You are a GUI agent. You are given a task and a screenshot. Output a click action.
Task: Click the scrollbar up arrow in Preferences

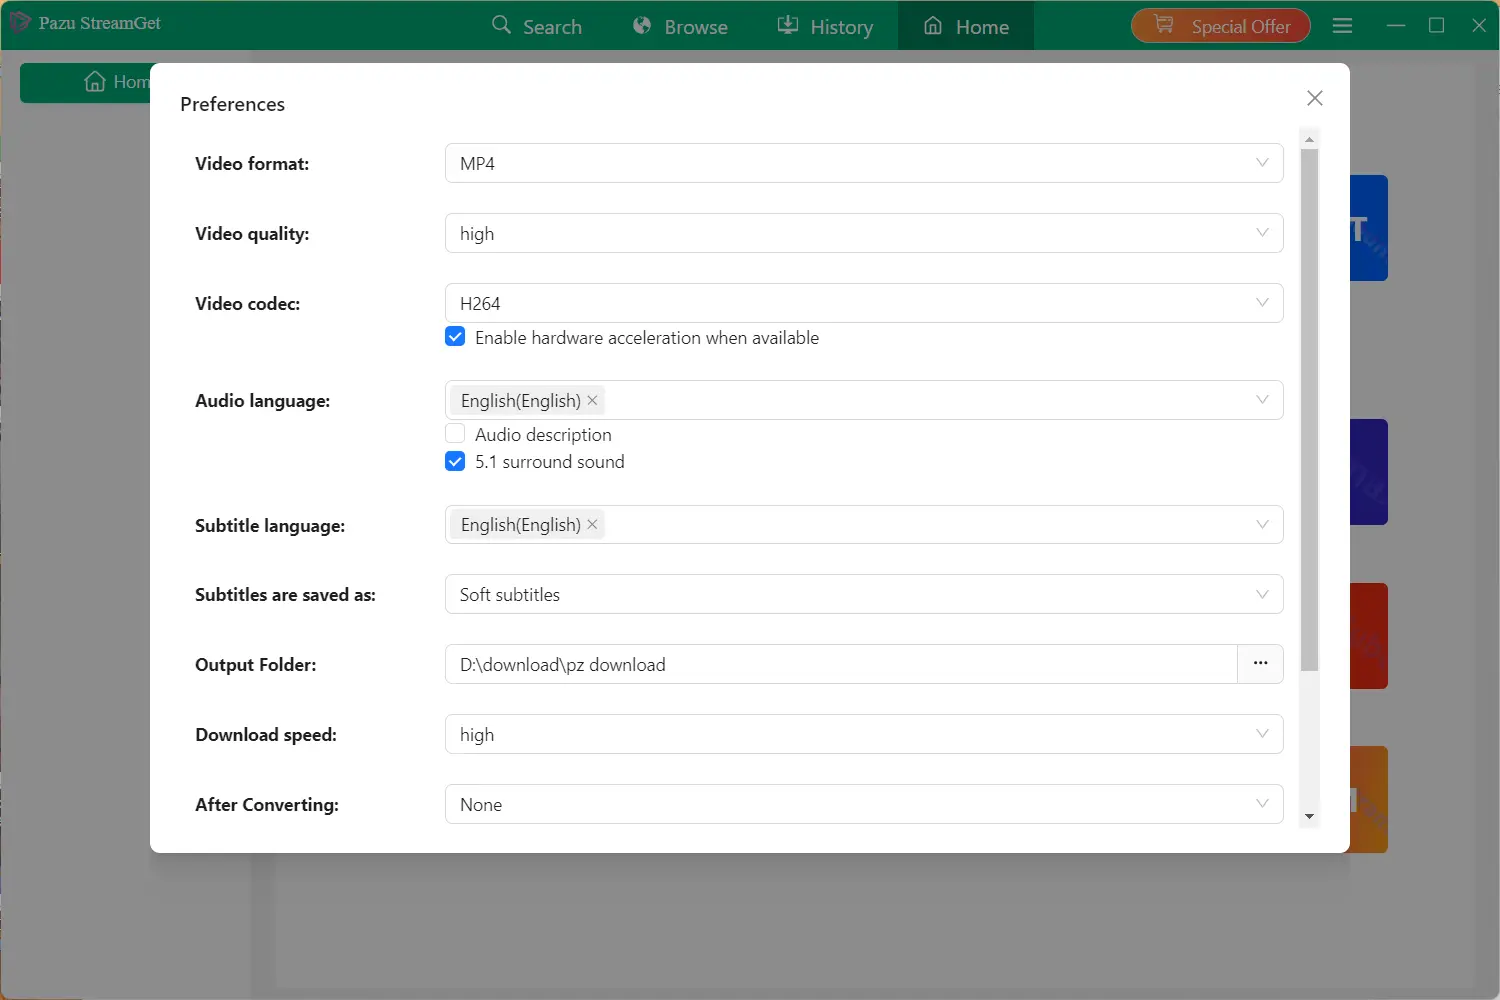coord(1309,139)
